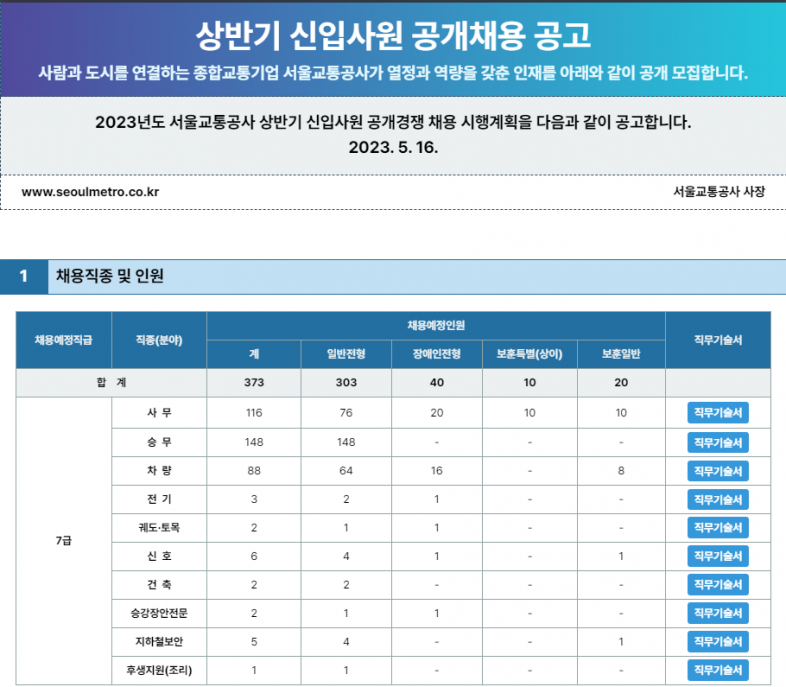
Task: Click the 궤도·토목 job type cell
Action: pyautogui.click(x=159, y=528)
